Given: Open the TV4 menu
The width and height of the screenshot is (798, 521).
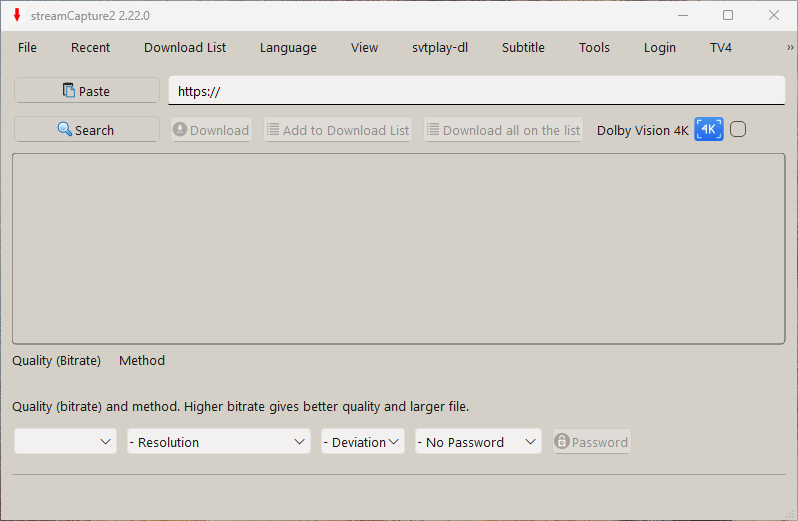Looking at the screenshot, I should point(721,47).
